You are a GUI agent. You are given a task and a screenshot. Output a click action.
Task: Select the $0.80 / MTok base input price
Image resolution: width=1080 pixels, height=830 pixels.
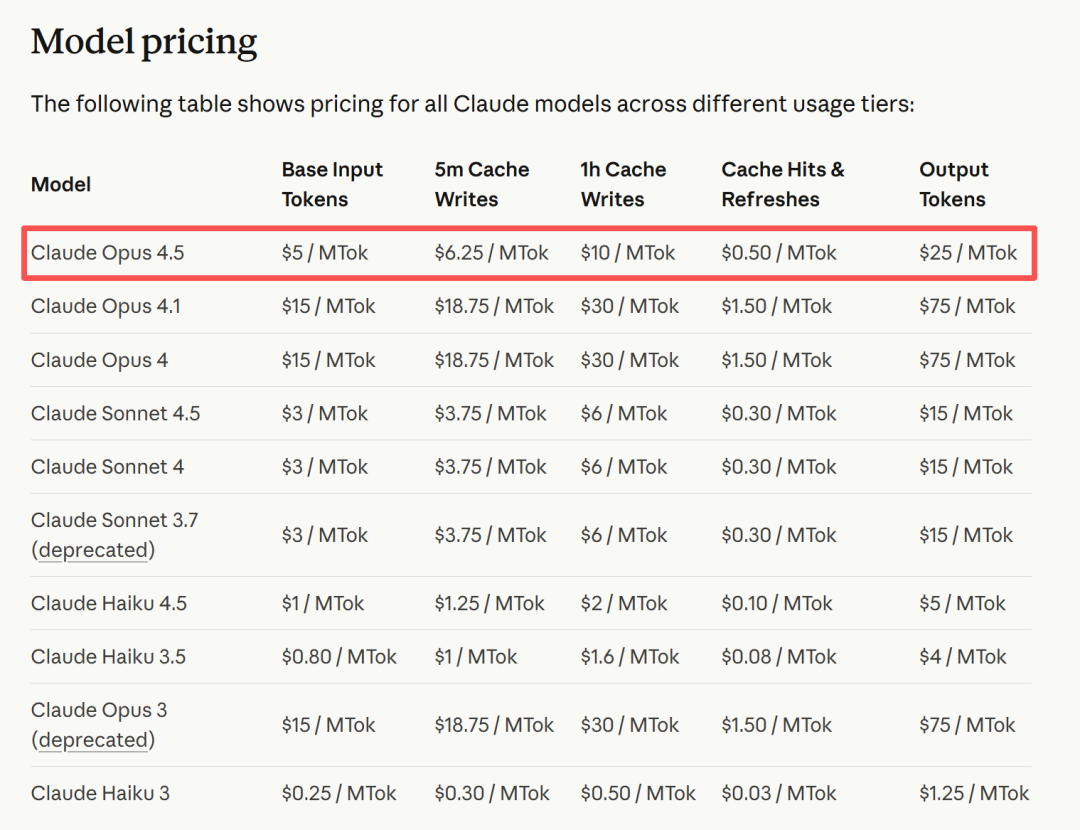tap(339, 657)
